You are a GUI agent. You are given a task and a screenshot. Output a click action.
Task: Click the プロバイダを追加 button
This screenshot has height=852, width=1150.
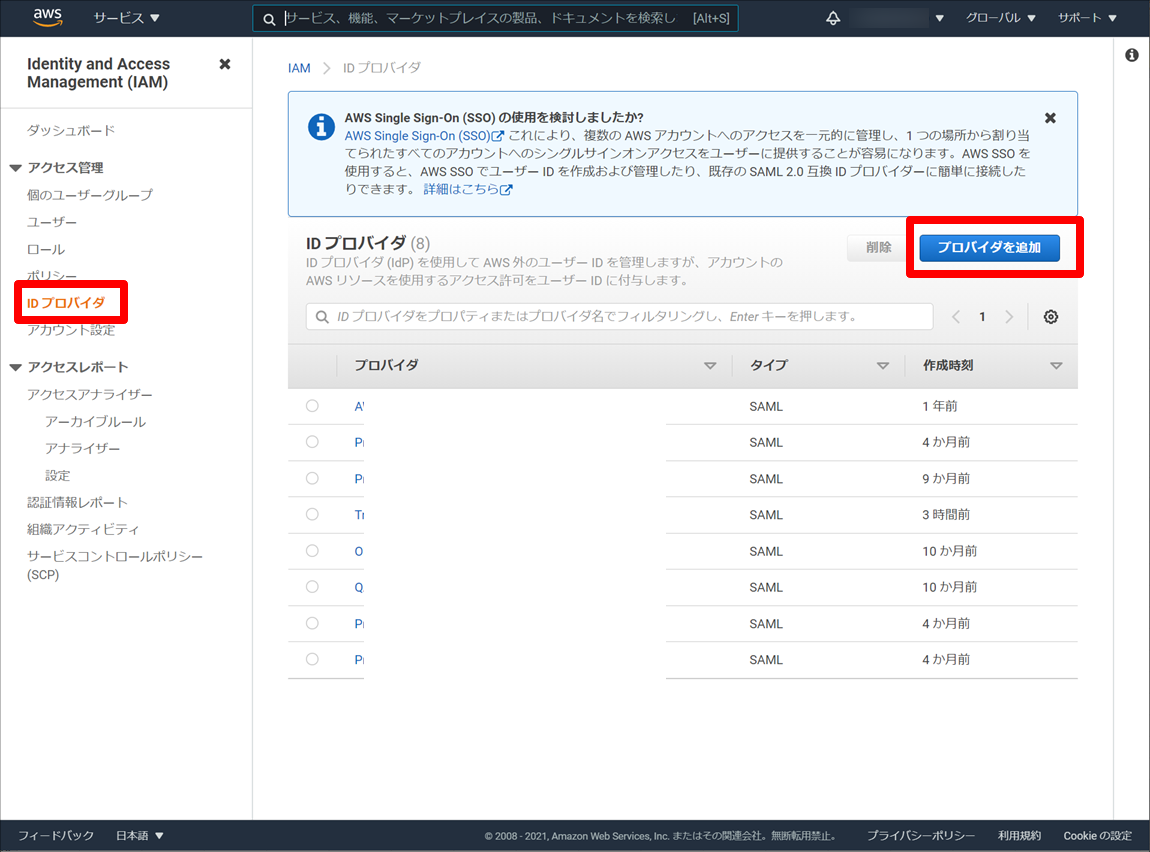point(989,248)
